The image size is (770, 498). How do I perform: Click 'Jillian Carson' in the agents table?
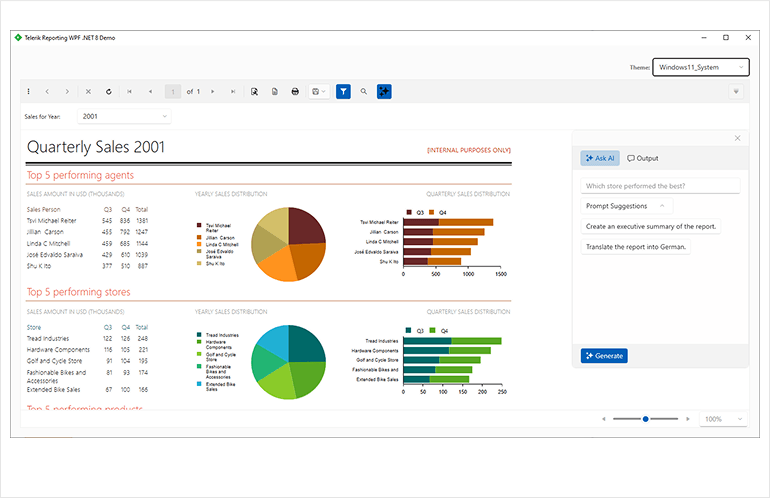point(45,232)
